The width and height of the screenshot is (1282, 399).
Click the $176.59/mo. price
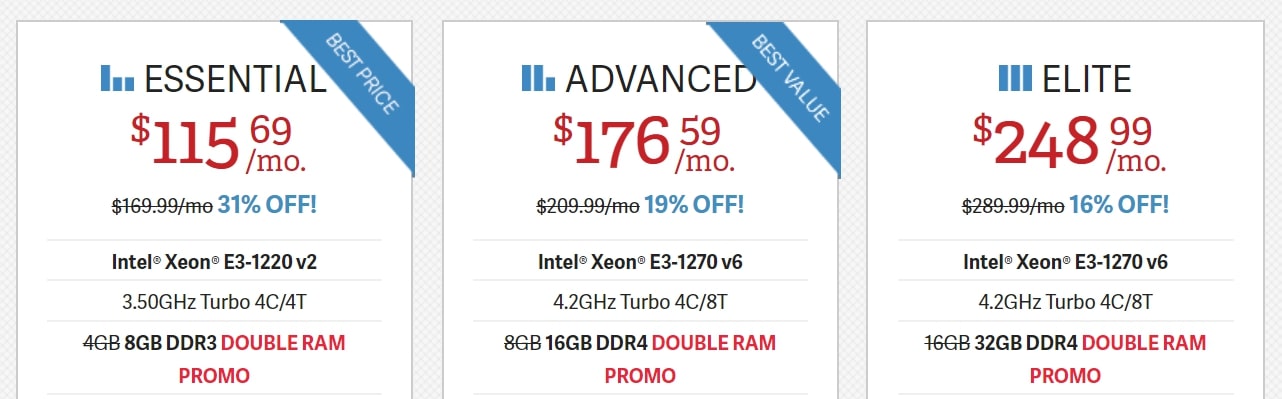pyautogui.click(x=645, y=141)
